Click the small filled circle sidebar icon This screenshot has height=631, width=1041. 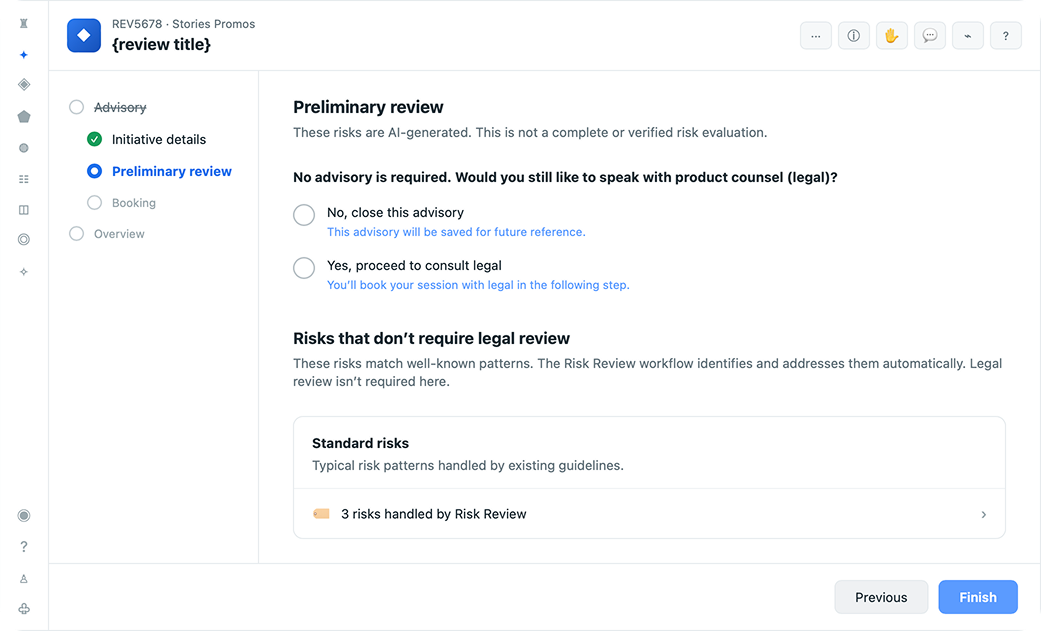point(24,148)
